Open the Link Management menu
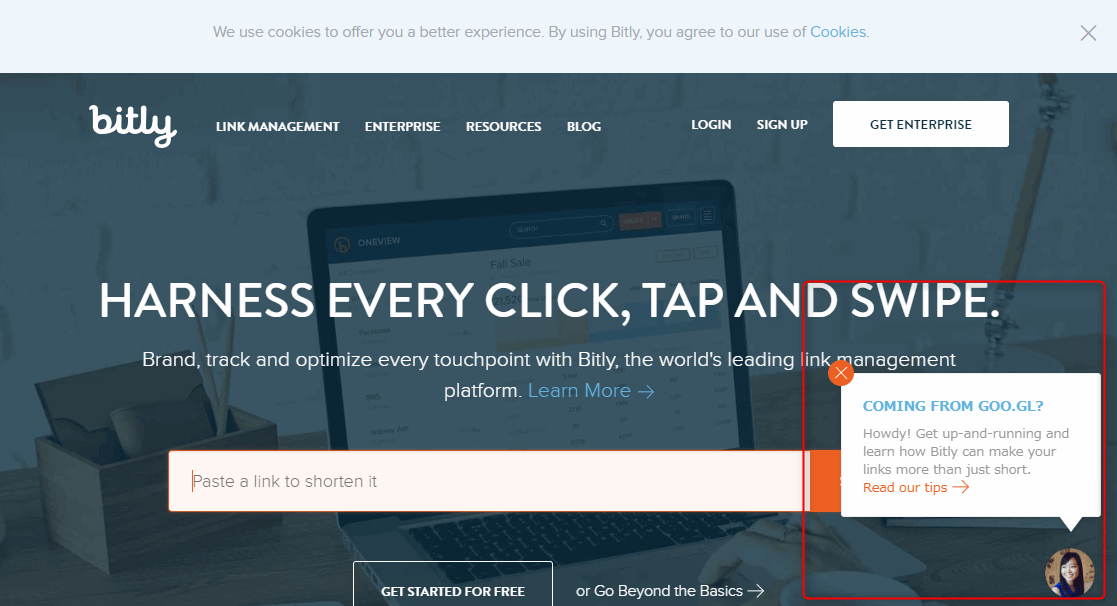 pos(277,126)
